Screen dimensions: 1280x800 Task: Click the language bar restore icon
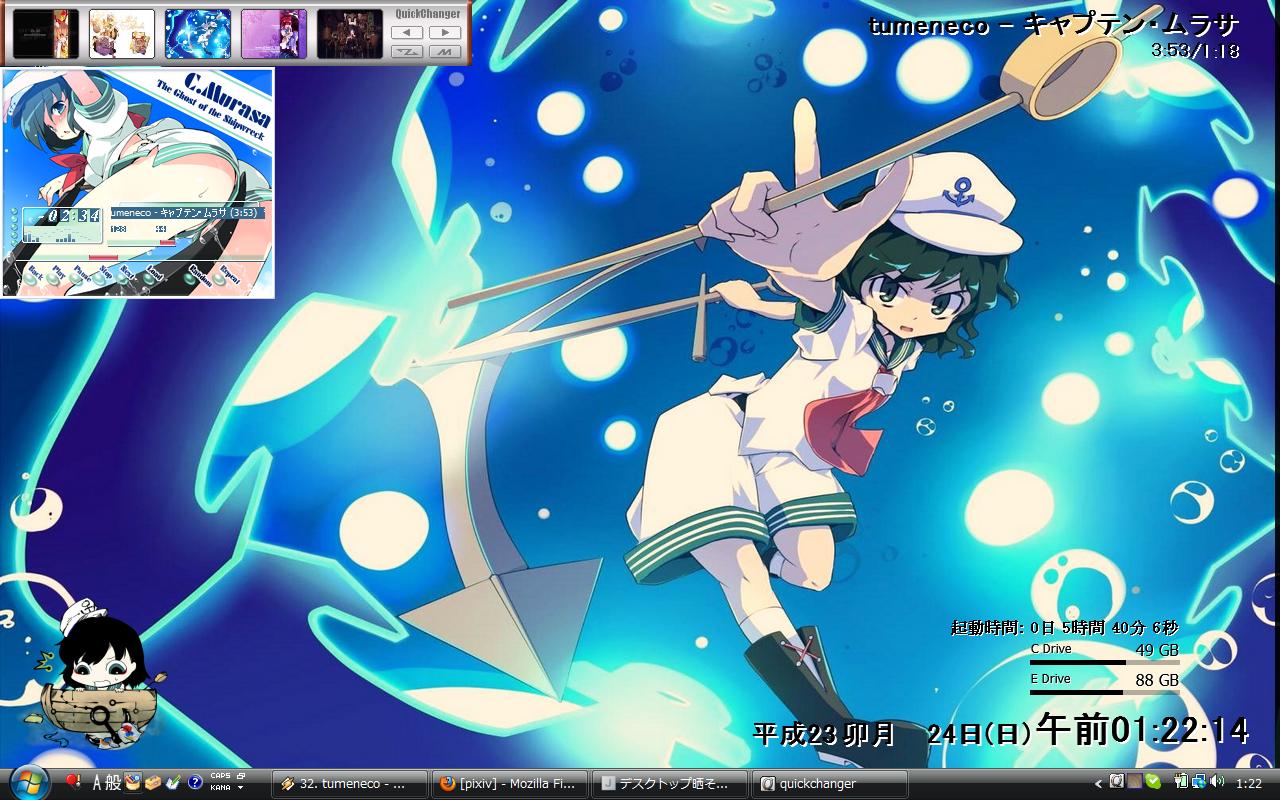[x=241, y=777]
